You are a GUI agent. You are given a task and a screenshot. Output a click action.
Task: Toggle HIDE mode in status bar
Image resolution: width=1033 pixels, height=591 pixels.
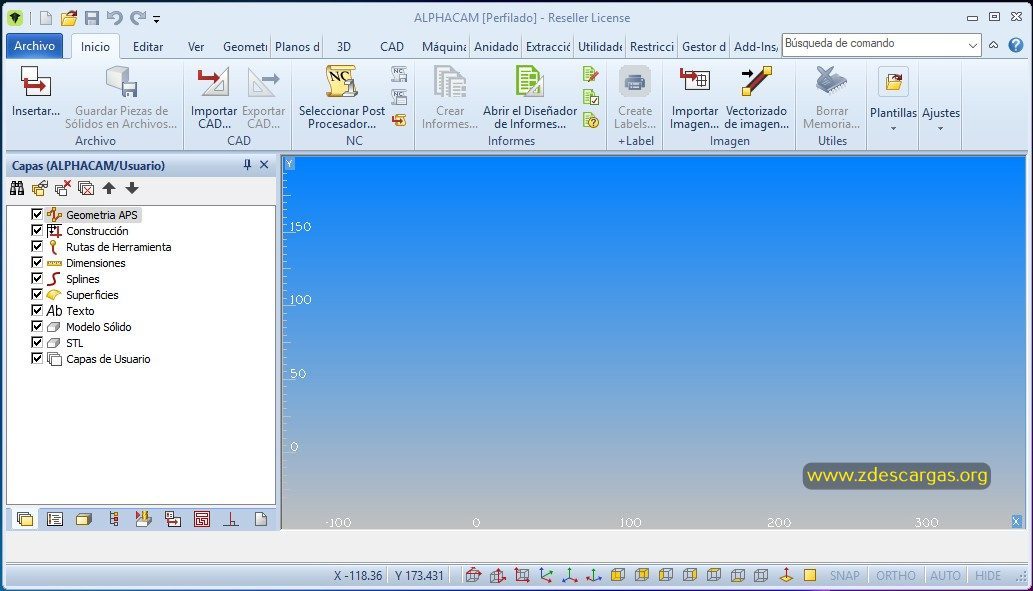click(988, 575)
